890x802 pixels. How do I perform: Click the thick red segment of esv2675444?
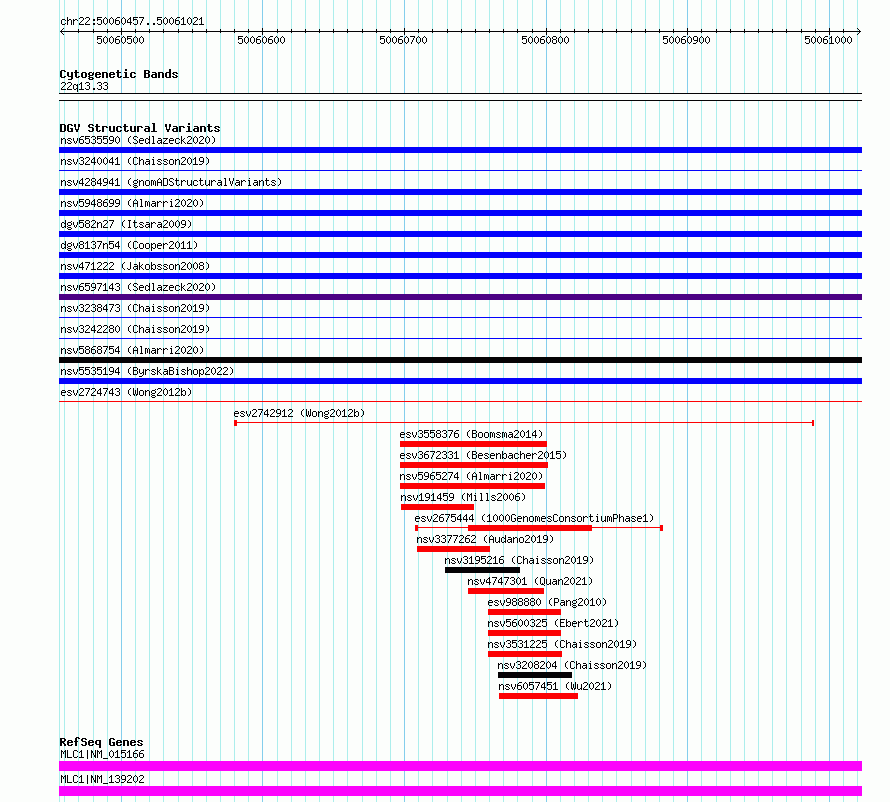[x=530, y=528]
